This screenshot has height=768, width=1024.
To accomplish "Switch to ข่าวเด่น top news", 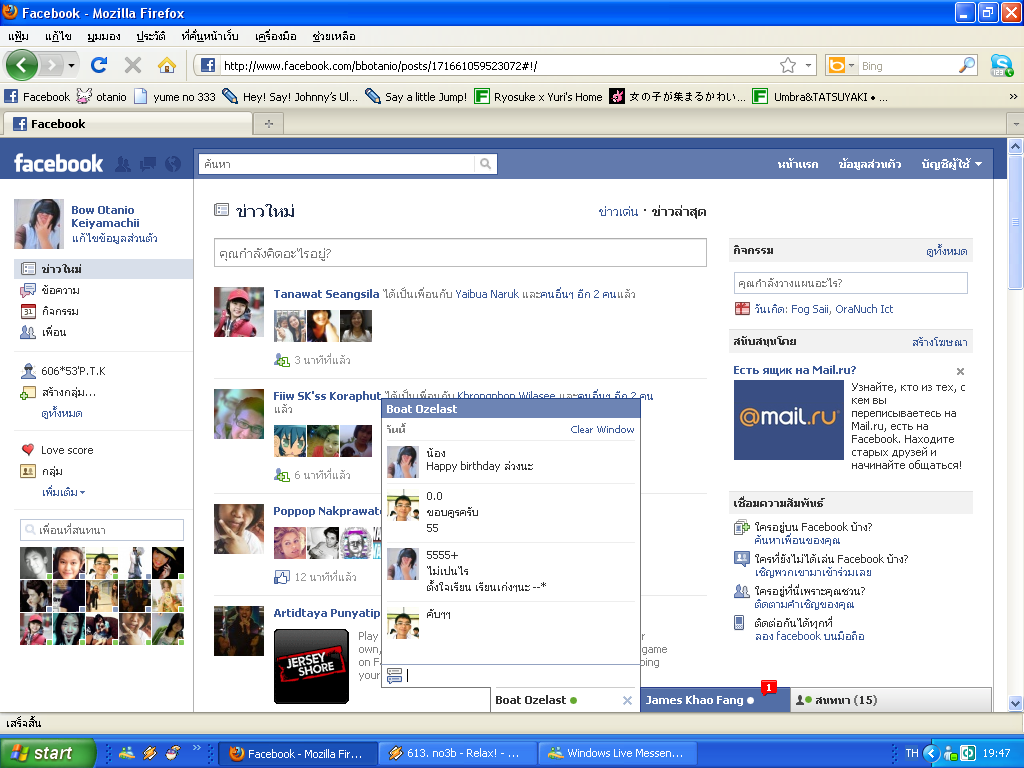I will [618, 212].
